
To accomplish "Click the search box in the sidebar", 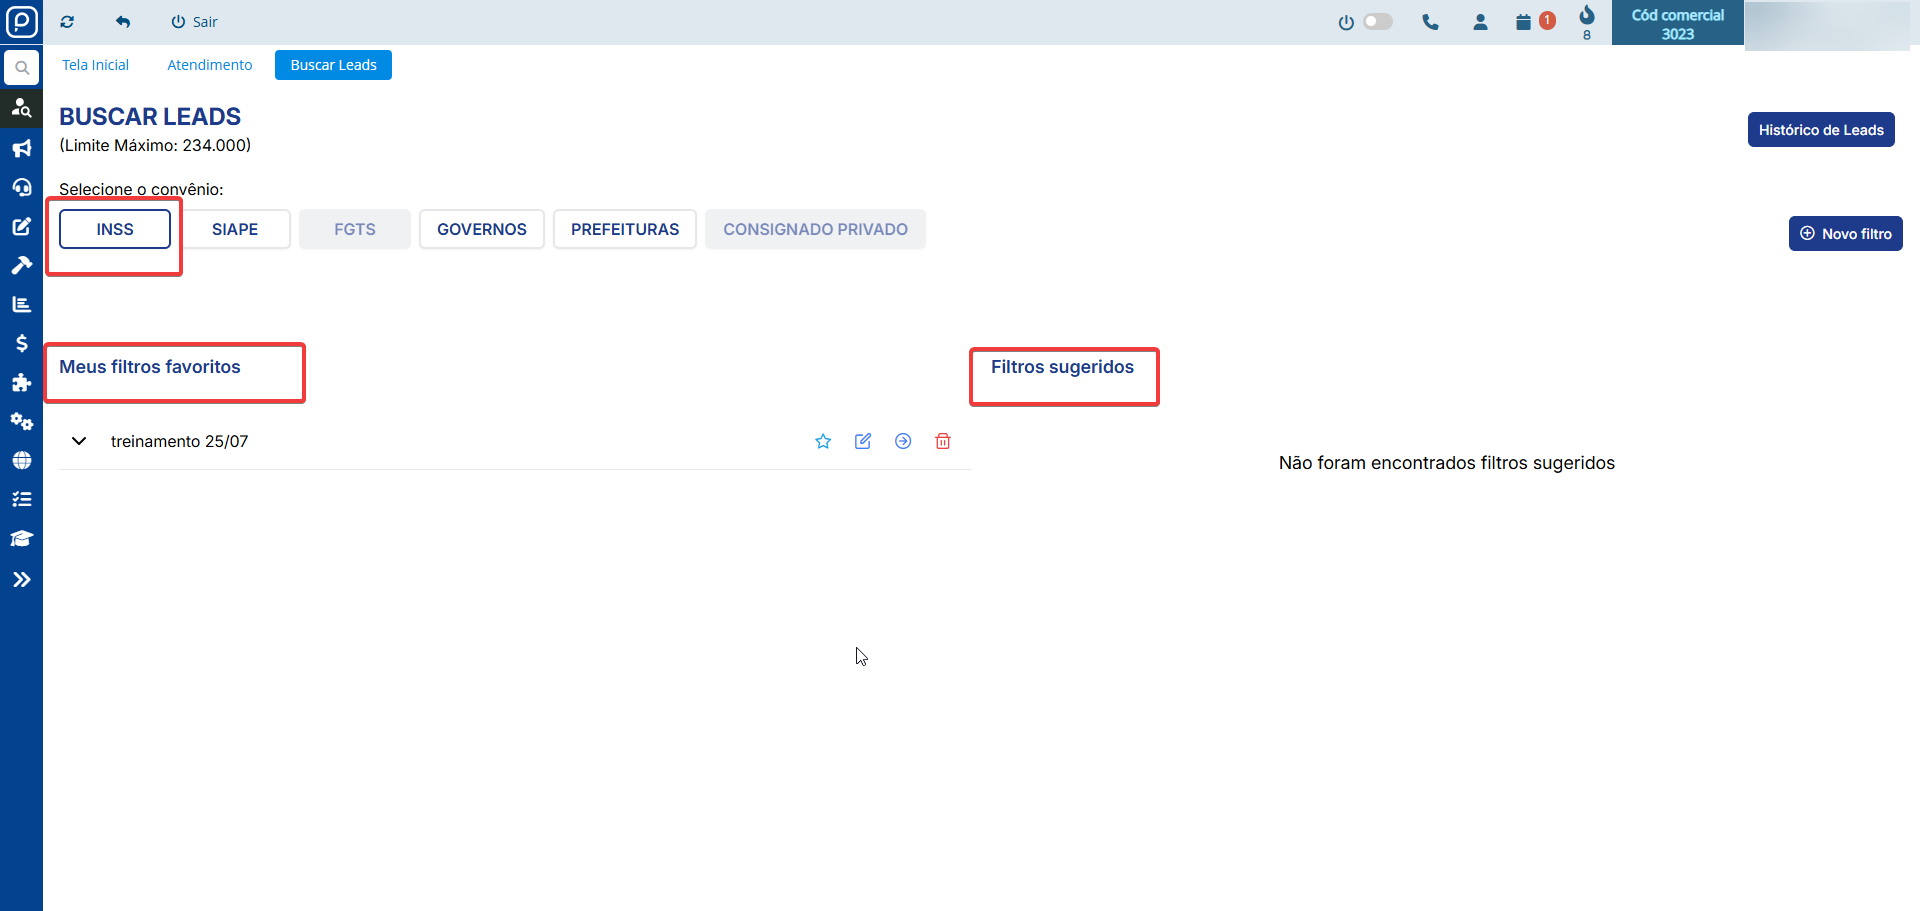I will 21,68.
